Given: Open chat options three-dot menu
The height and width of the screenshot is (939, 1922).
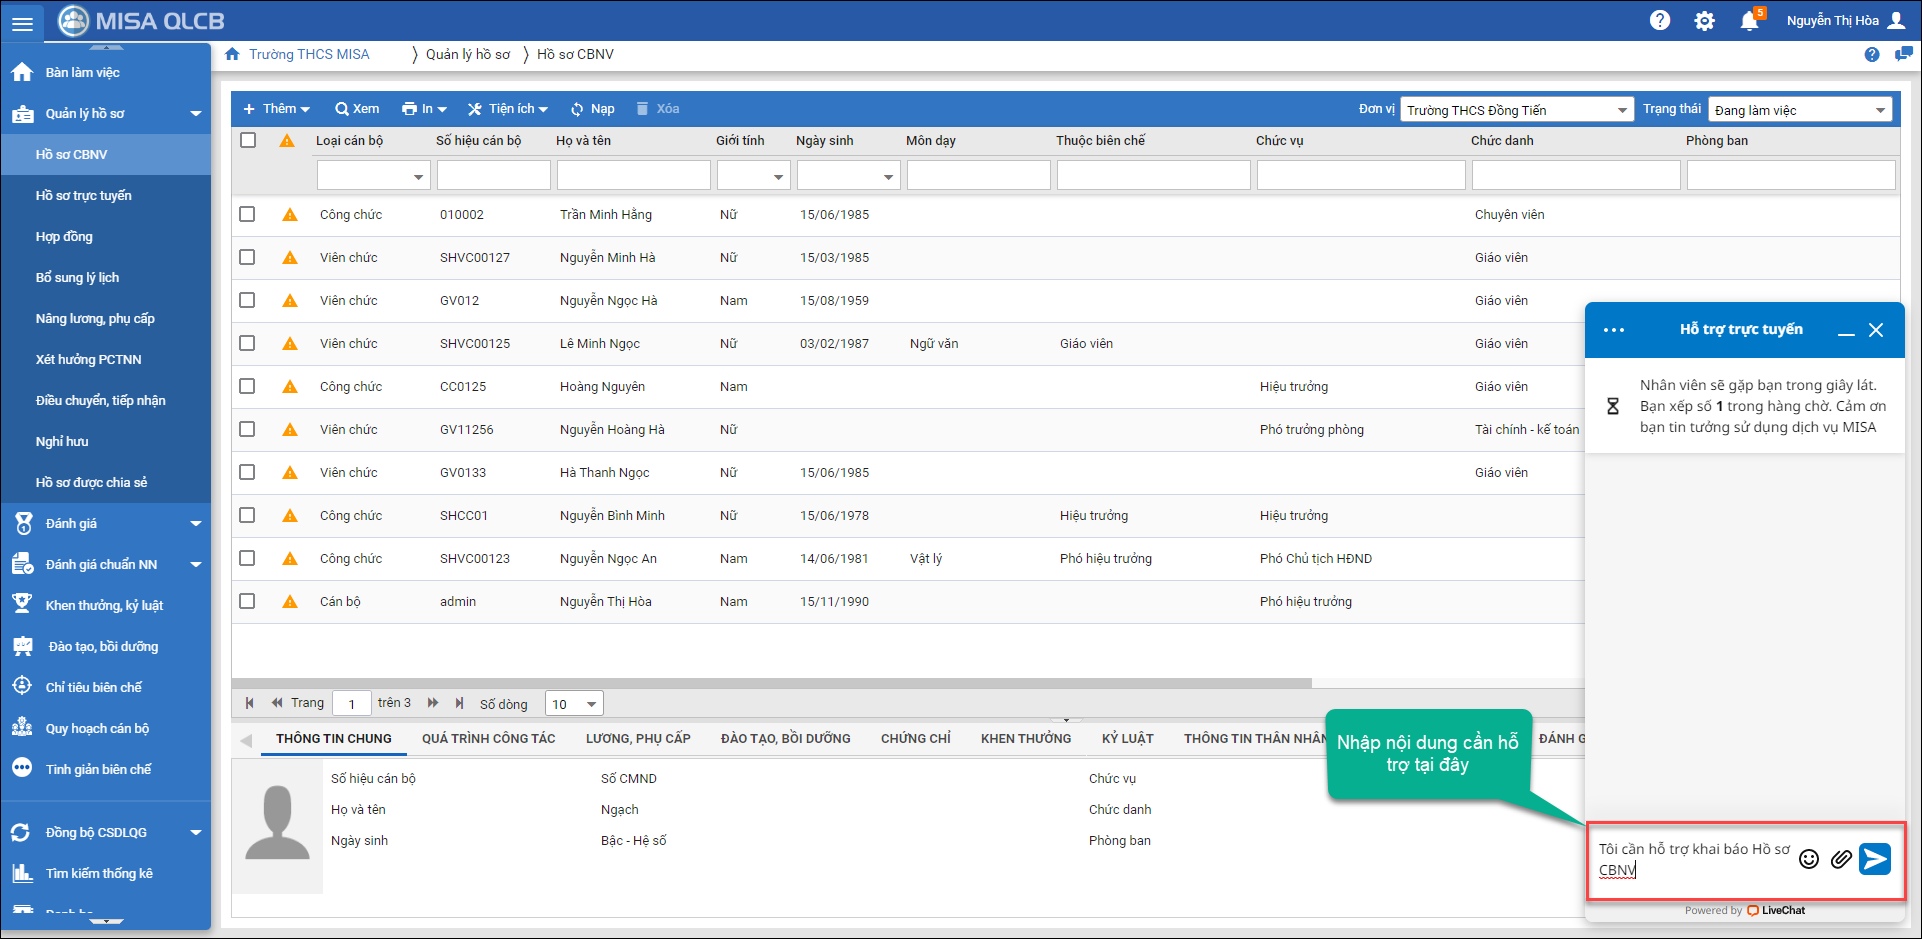Looking at the screenshot, I should coord(1613,330).
